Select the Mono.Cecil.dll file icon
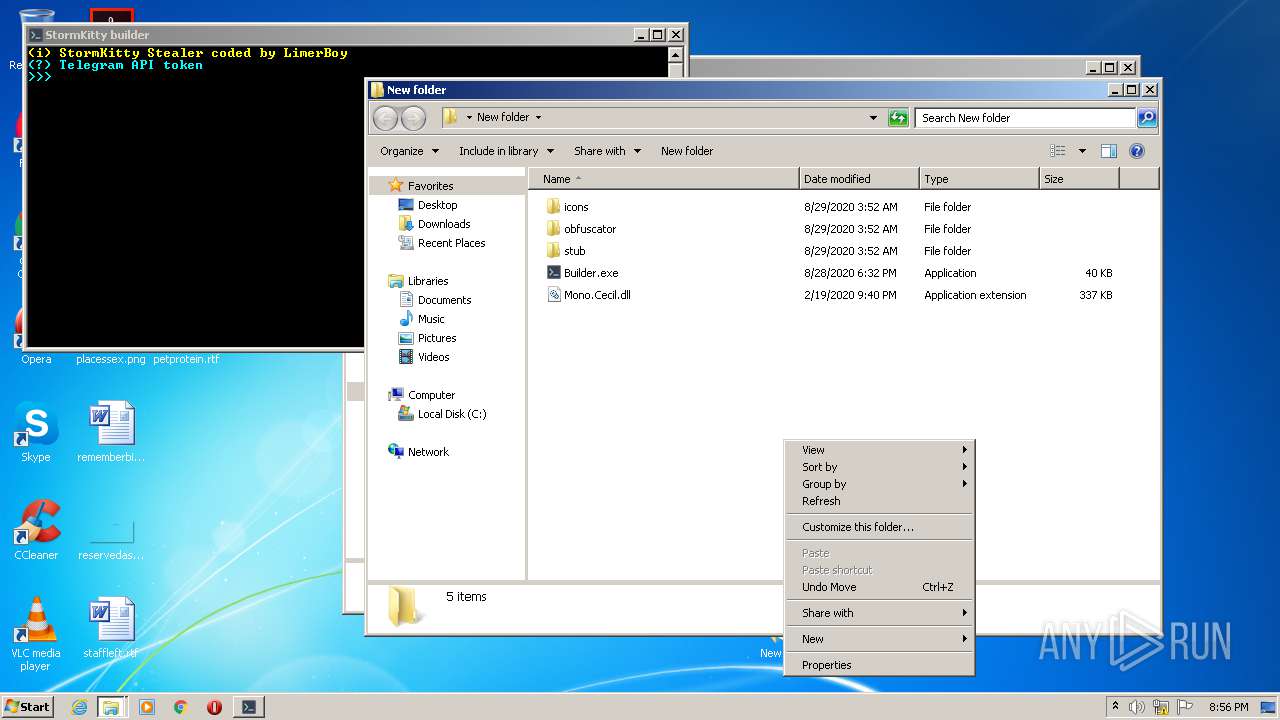Viewport: 1280px width, 720px height. 554,295
